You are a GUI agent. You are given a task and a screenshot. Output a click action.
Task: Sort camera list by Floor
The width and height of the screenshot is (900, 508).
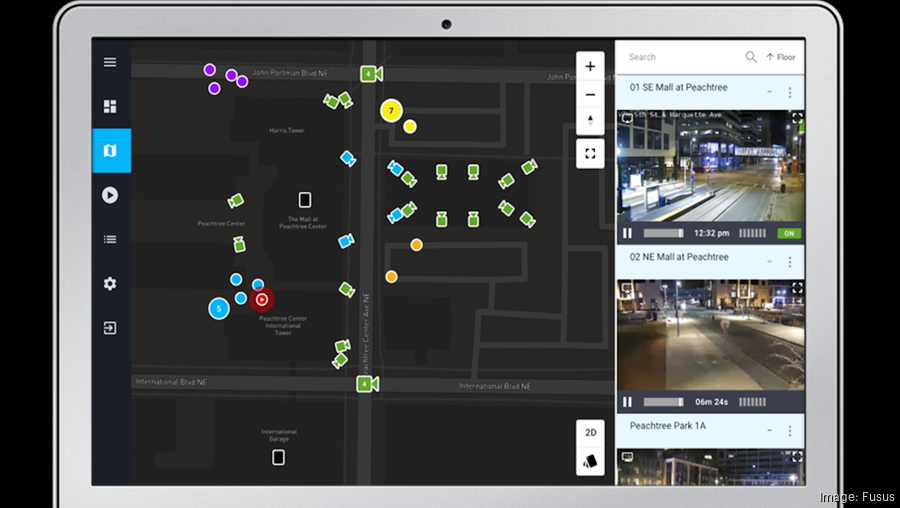pos(781,57)
